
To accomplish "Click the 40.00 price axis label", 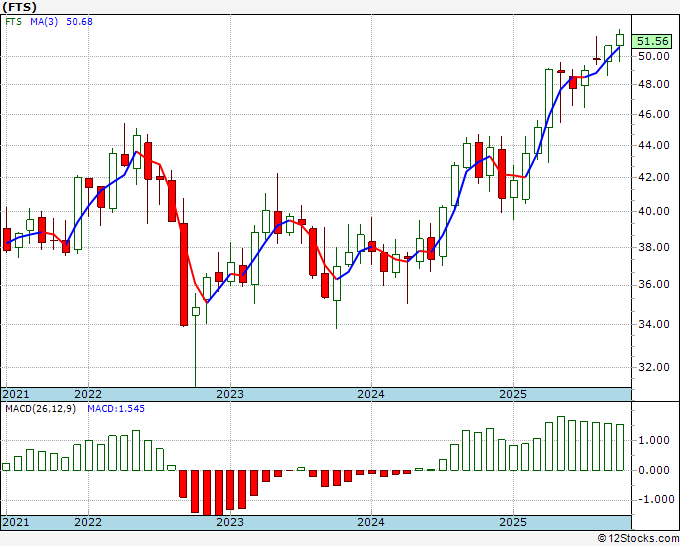I will coord(654,211).
